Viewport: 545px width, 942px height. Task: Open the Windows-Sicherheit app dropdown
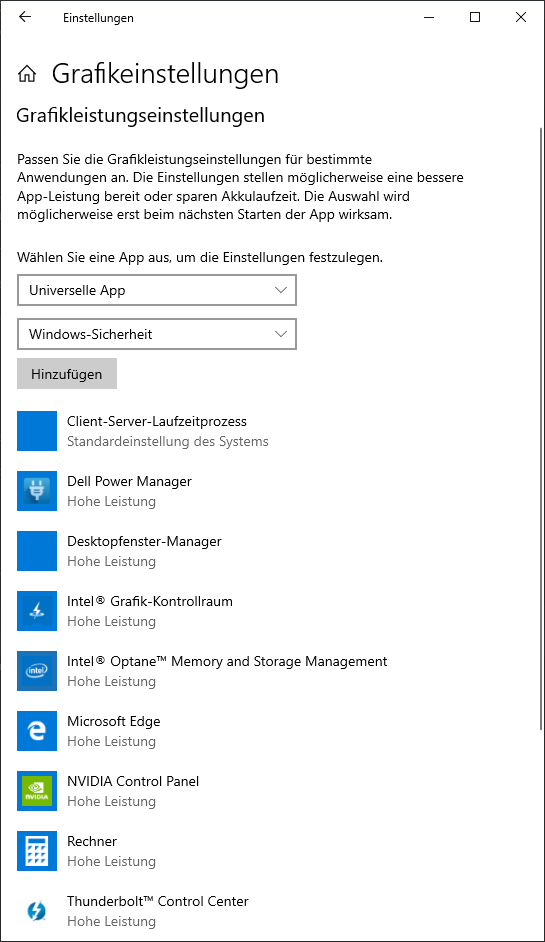pos(157,334)
